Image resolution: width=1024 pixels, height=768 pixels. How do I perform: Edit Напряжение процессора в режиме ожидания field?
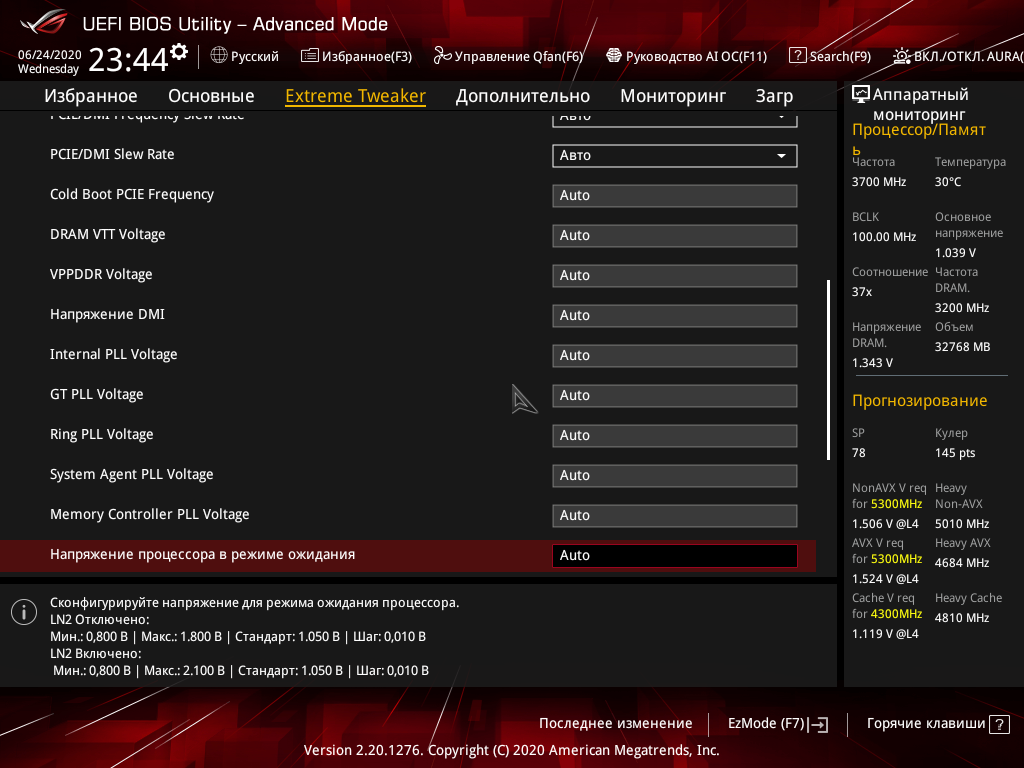pyautogui.click(x=675, y=555)
